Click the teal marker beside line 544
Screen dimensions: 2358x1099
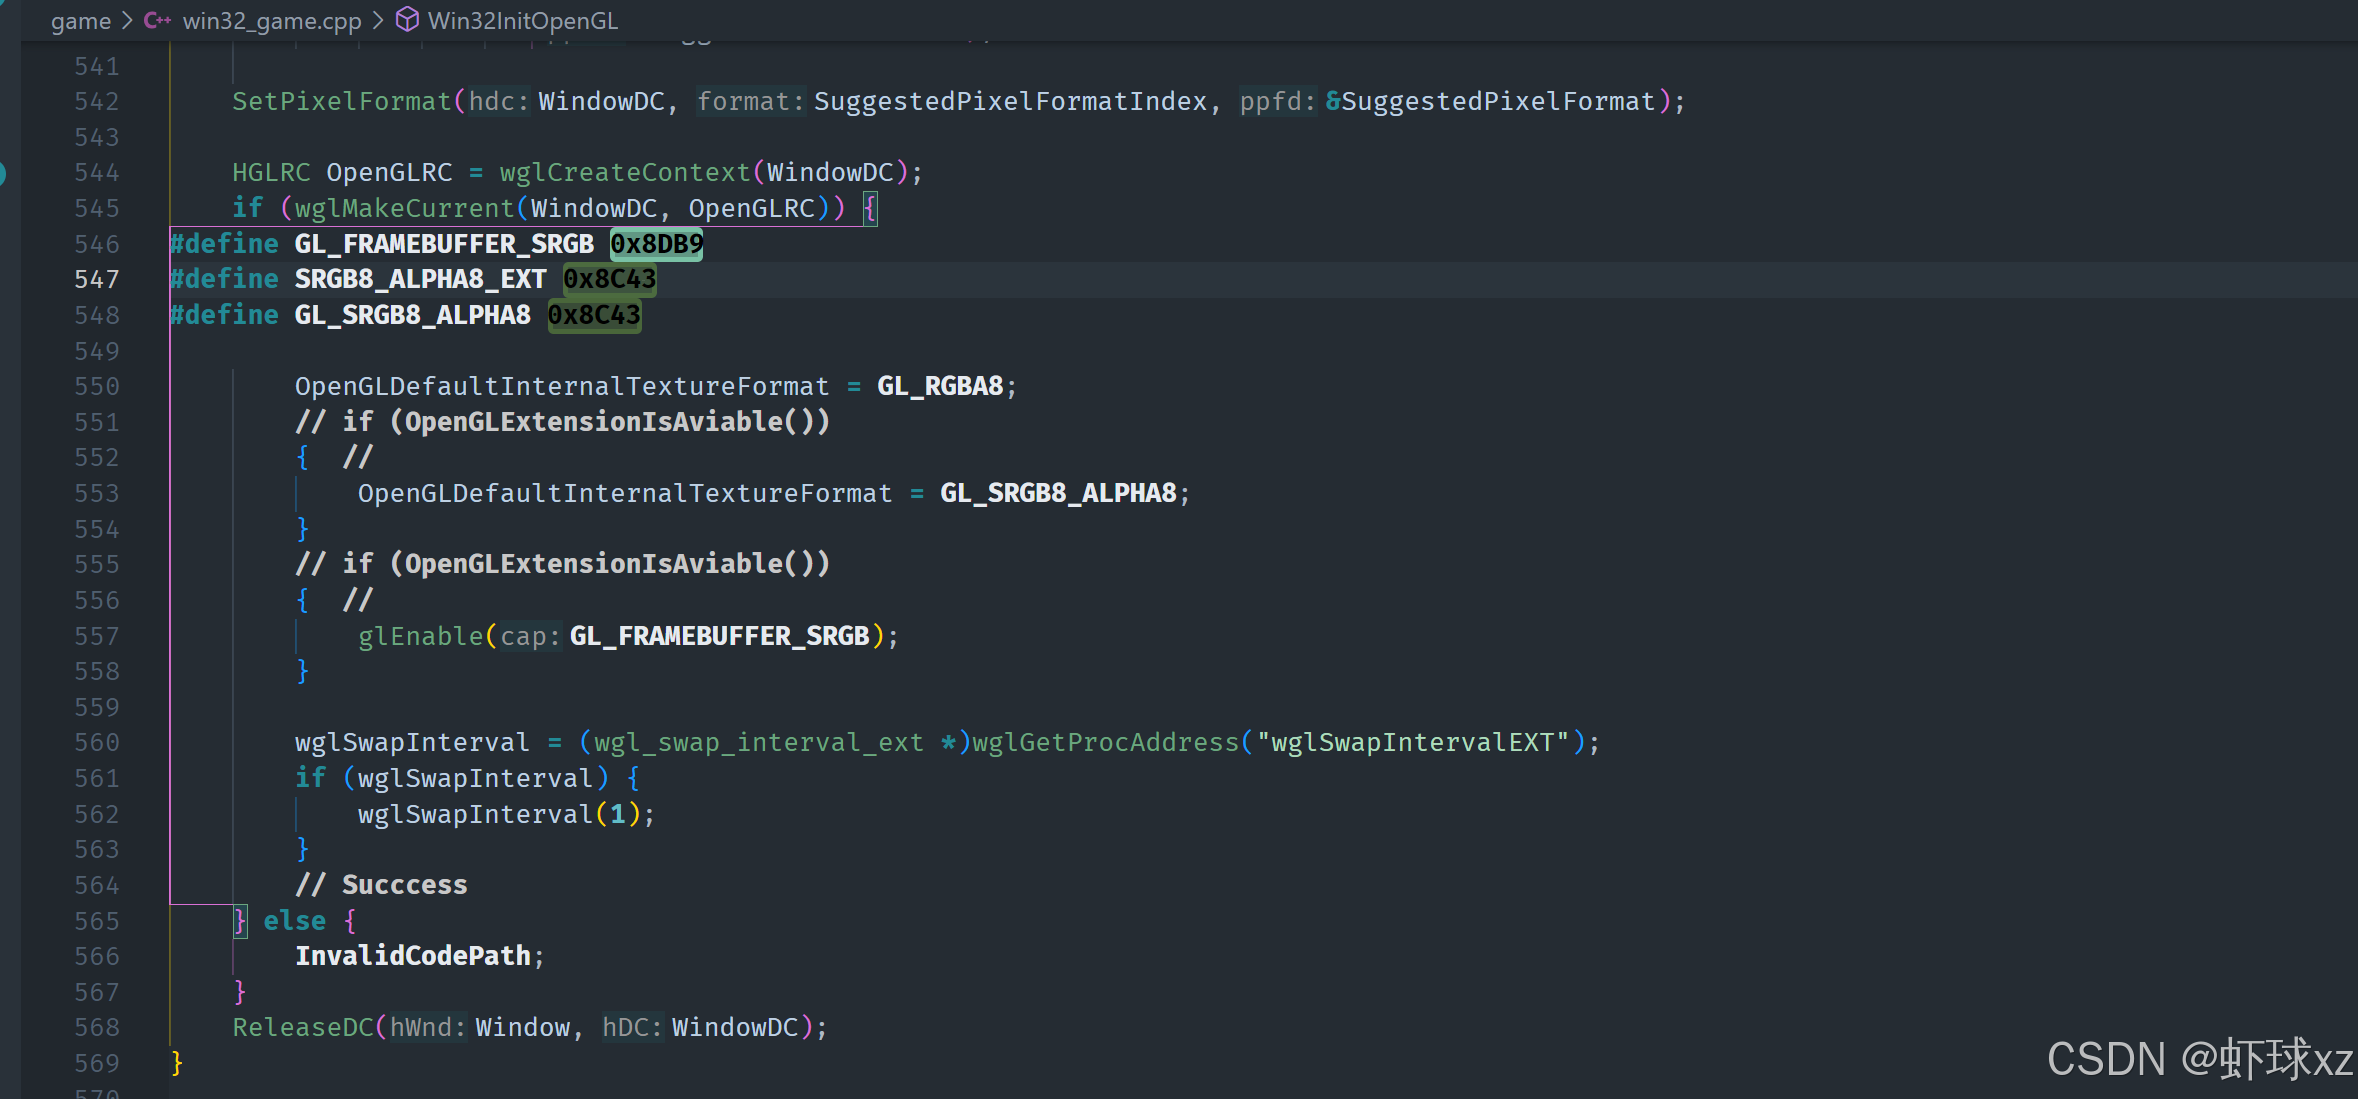pyautogui.click(x=3, y=173)
